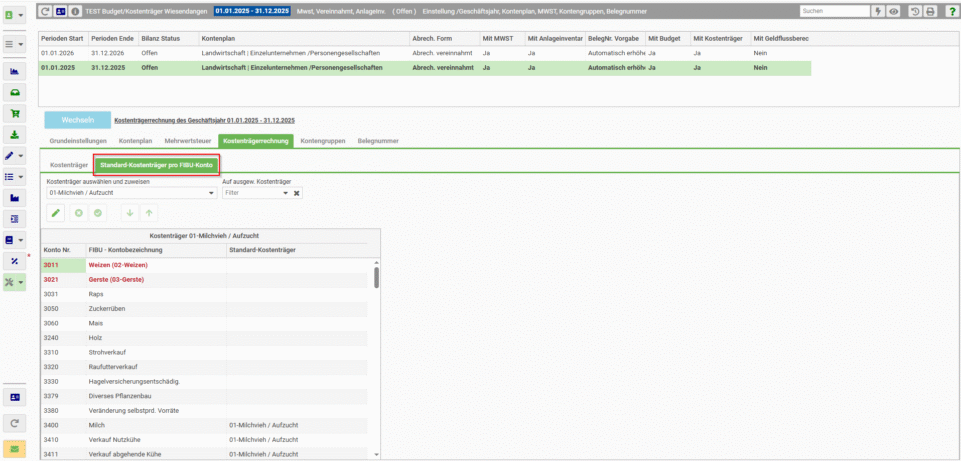961x461 pixels.
Task: Open the blue pencil sidebar menu
Action: pos(15,156)
